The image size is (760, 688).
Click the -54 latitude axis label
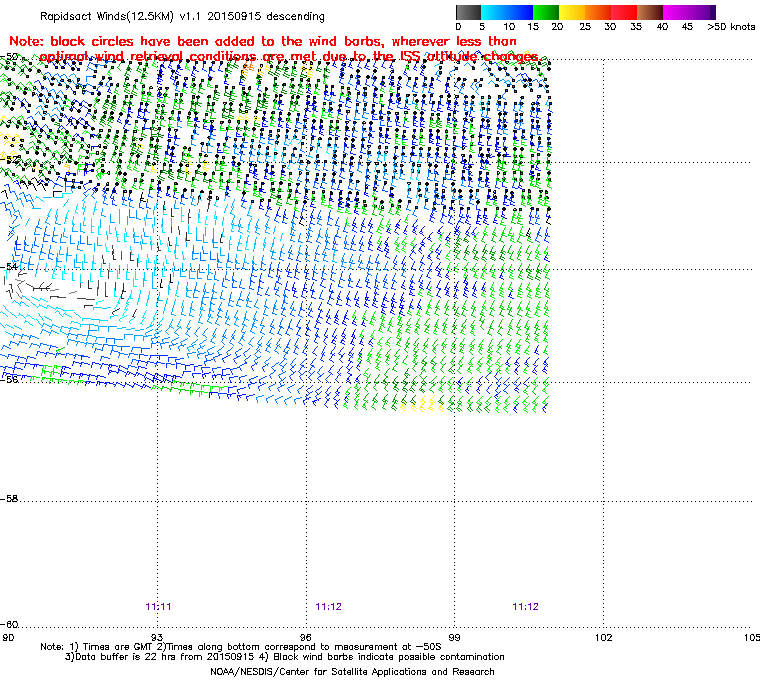pos(9,267)
